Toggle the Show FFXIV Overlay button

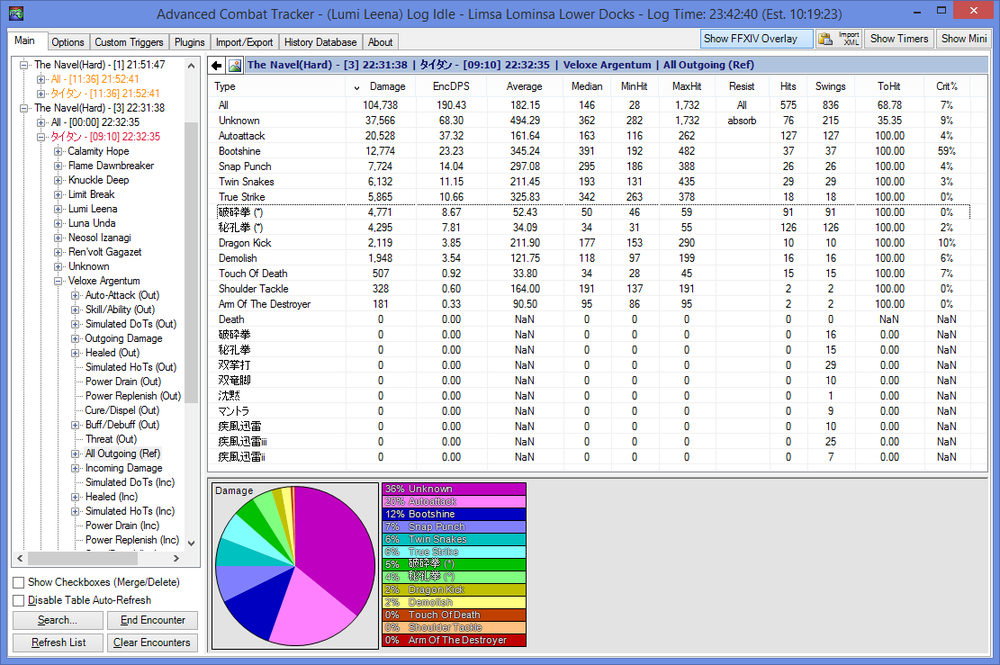point(756,39)
